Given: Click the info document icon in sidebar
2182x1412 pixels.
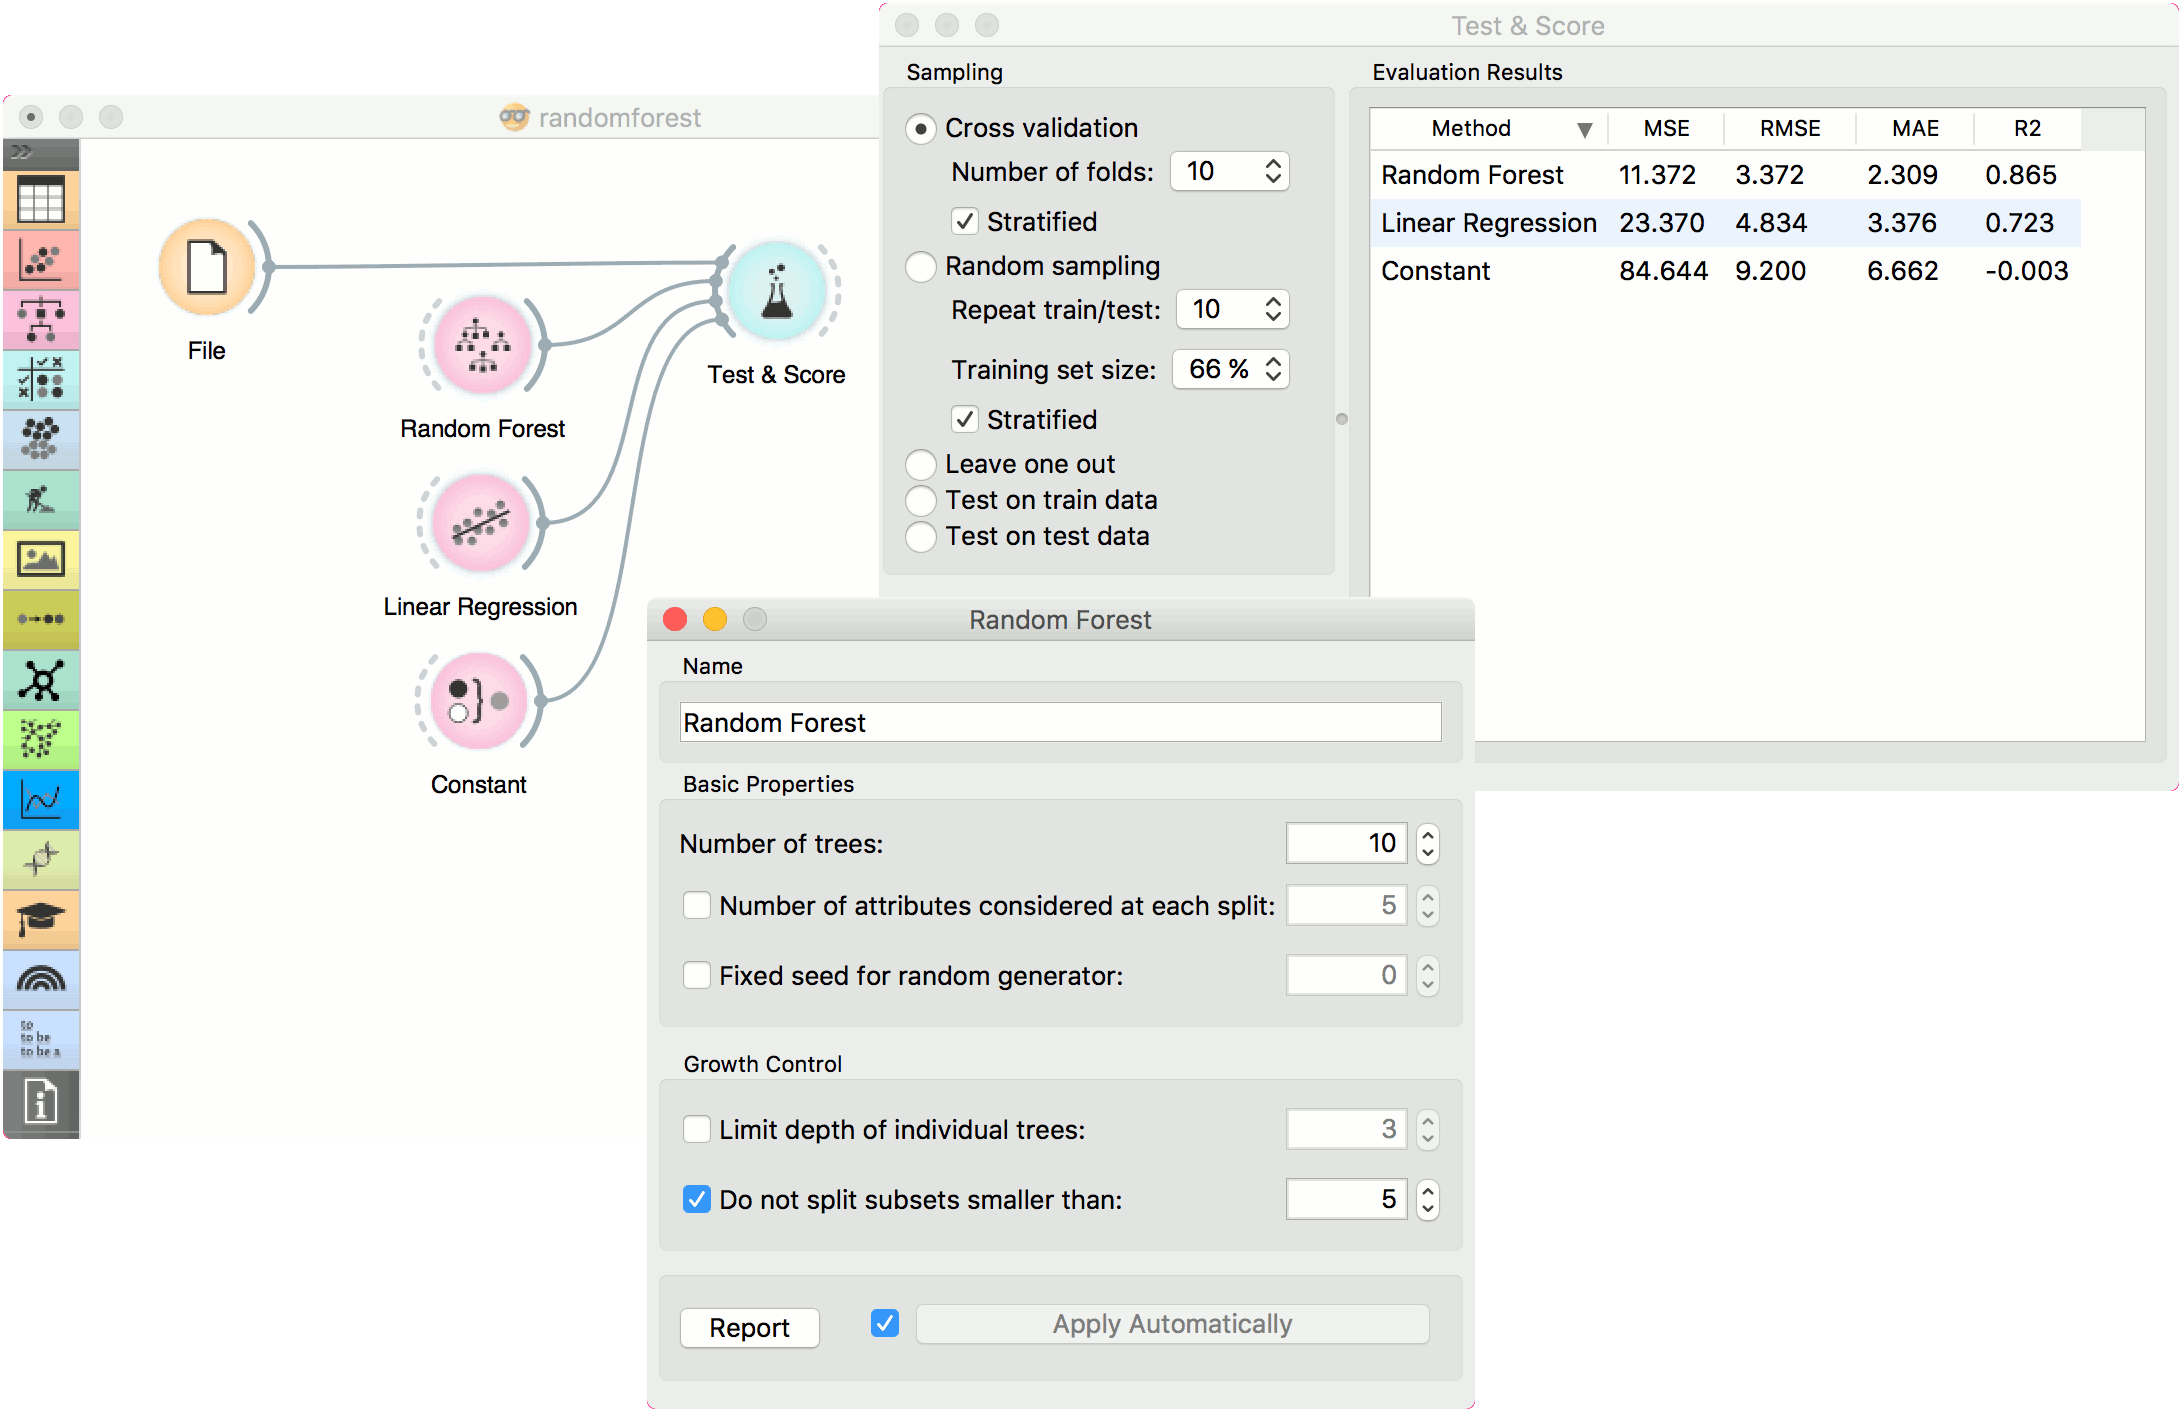Looking at the screenshot, I should [x=41, y=1103].
